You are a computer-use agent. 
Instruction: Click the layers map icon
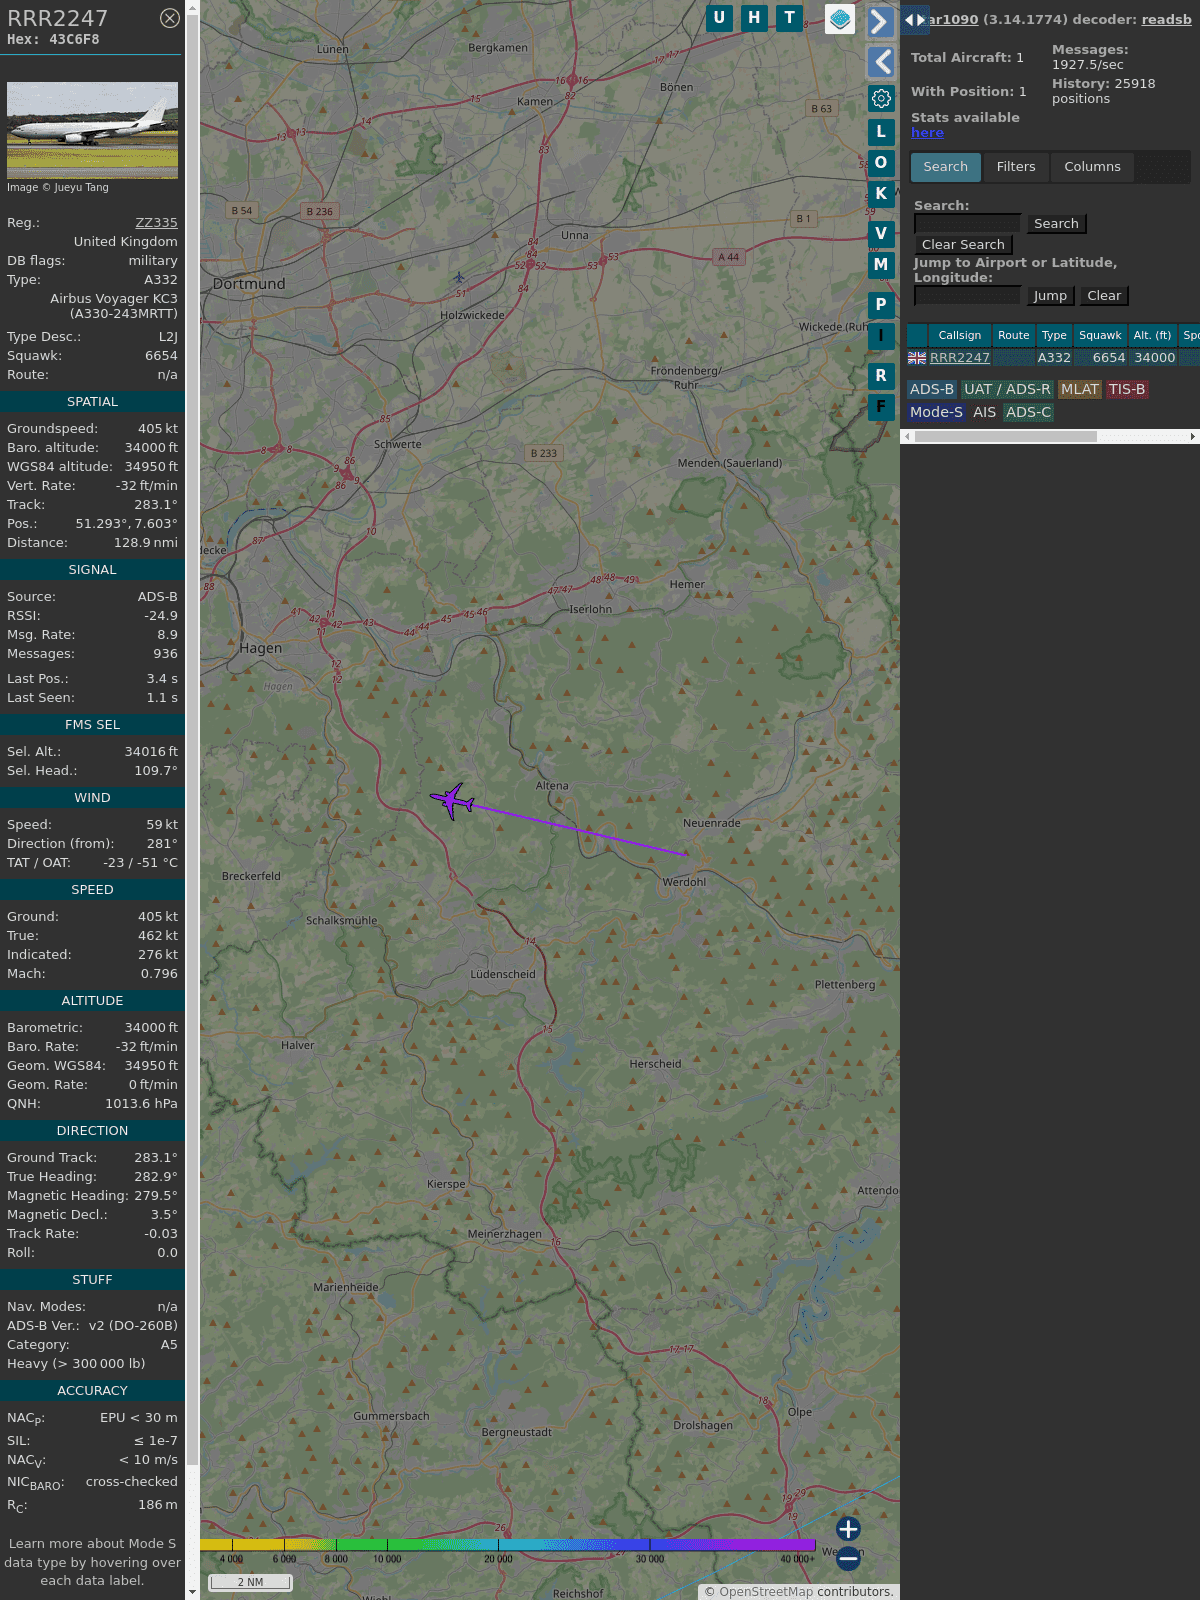[x=840, y=18]
